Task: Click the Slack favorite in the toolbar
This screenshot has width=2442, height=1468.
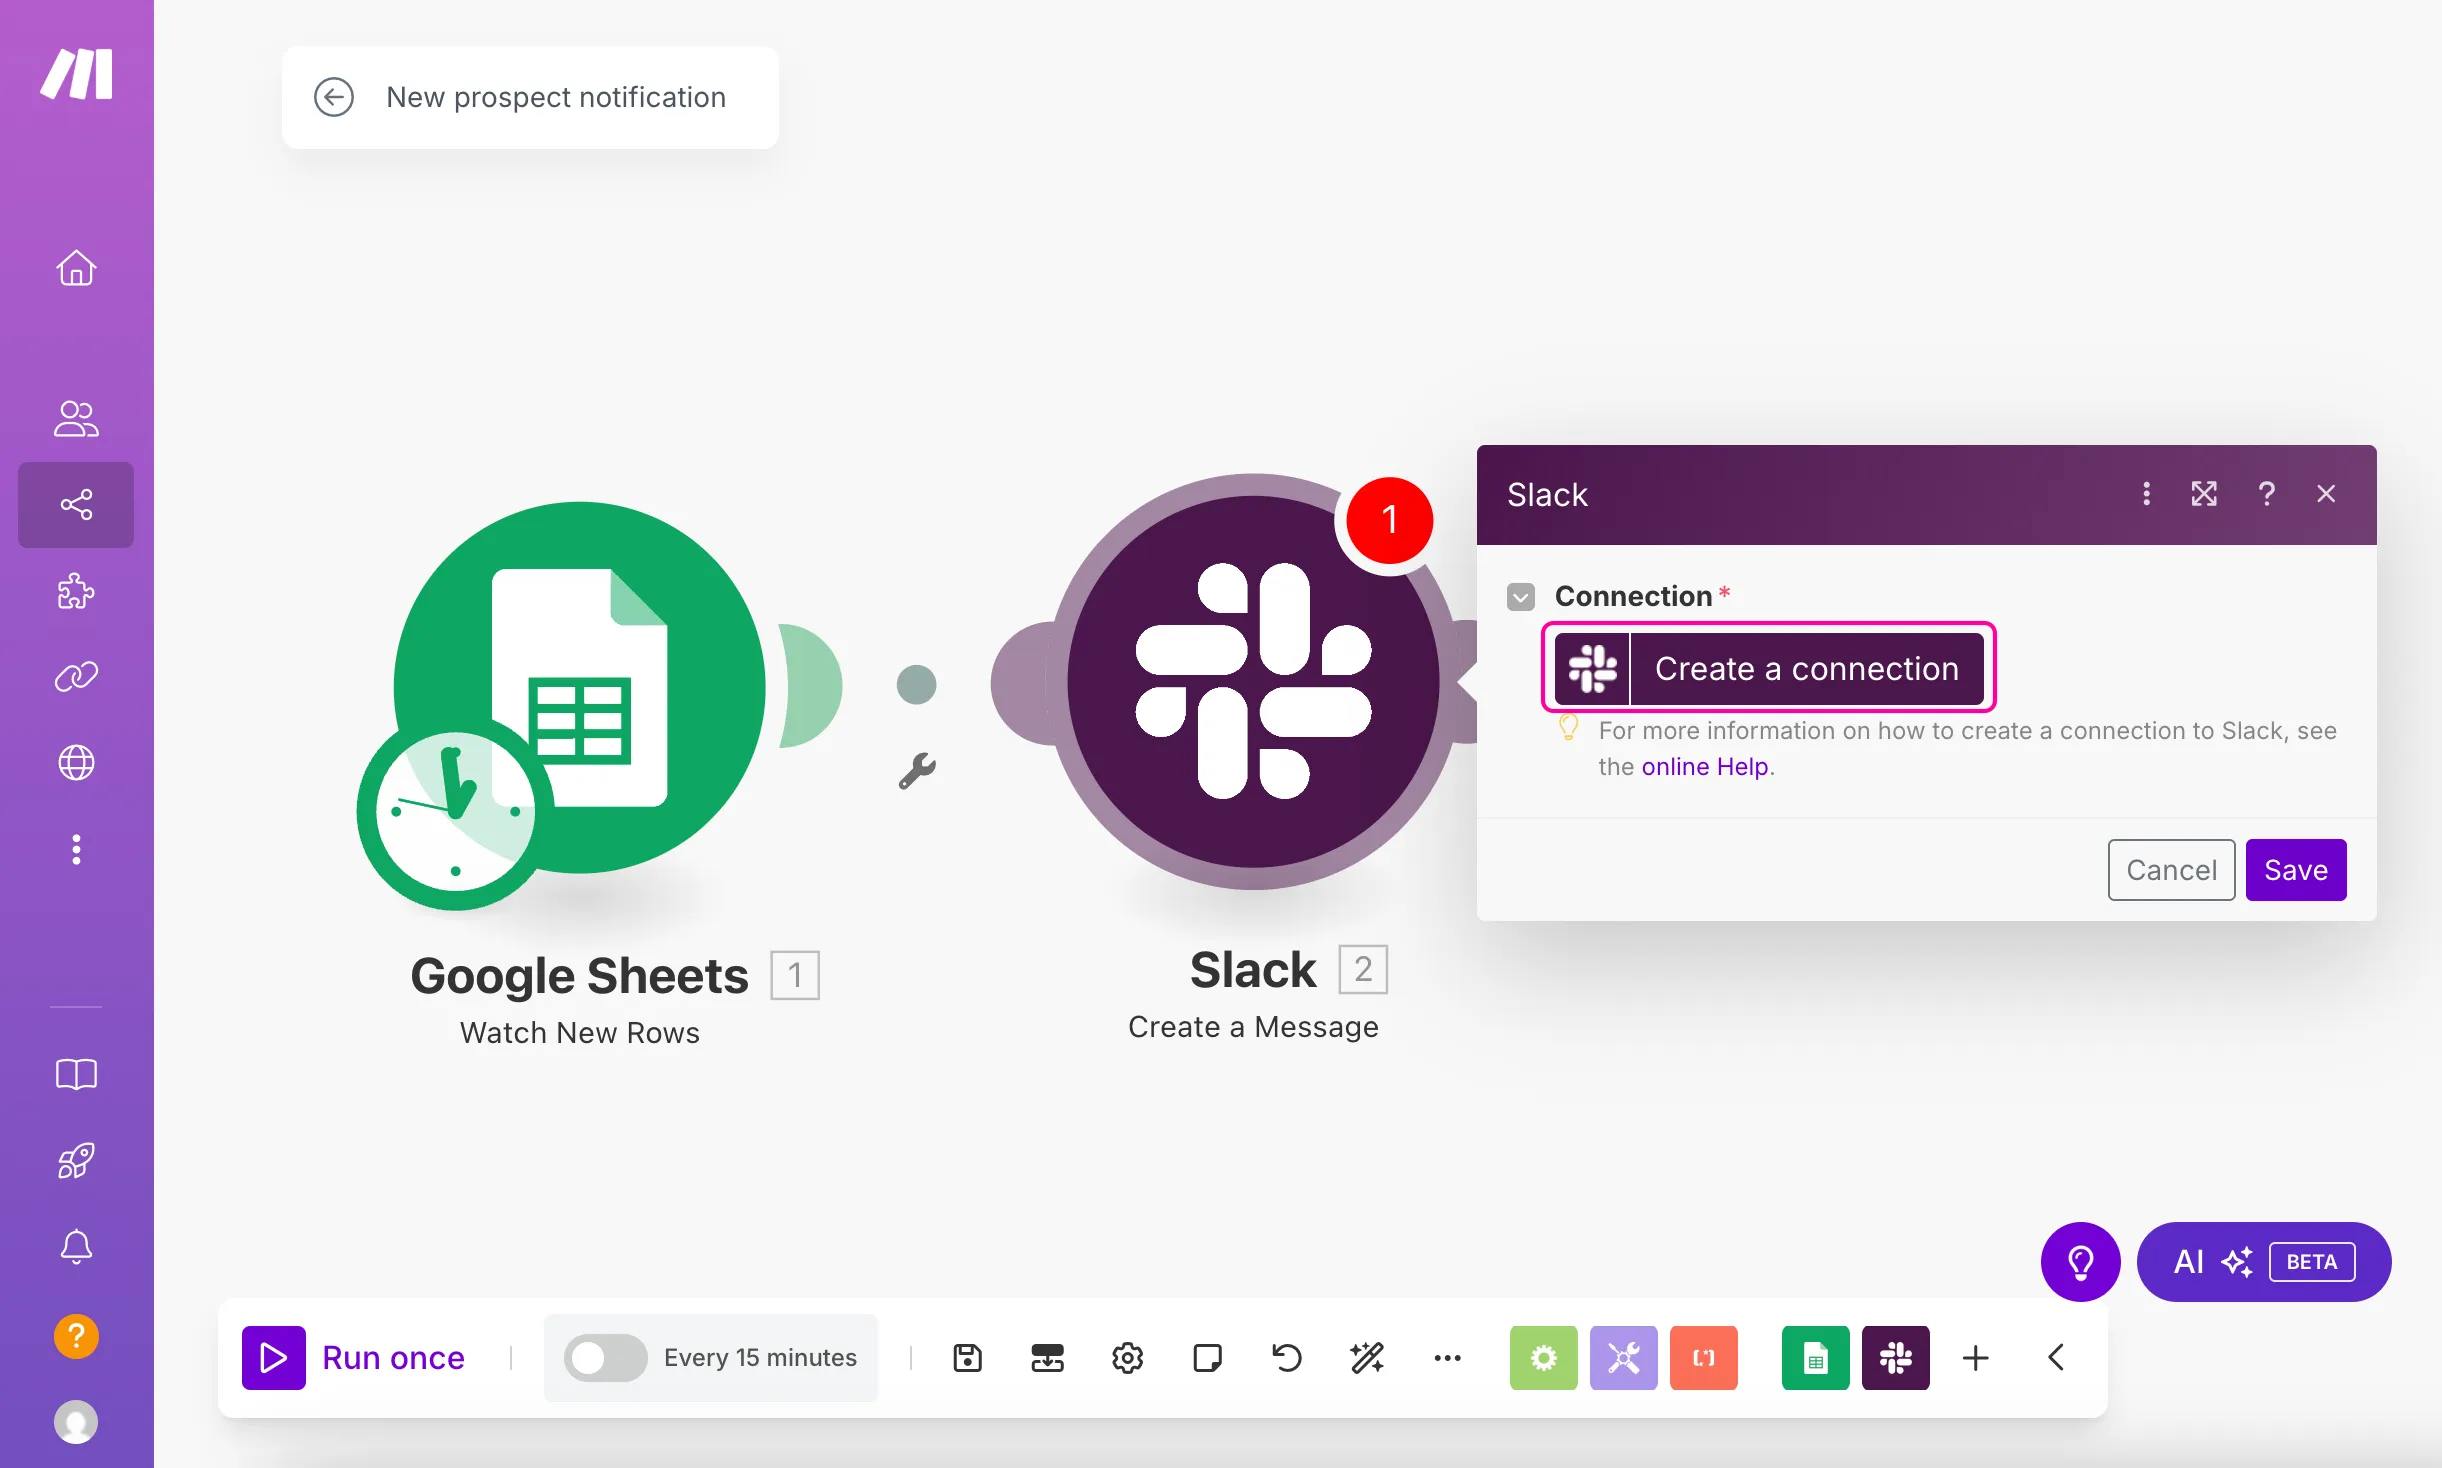Action: tap(1896, 1358)
